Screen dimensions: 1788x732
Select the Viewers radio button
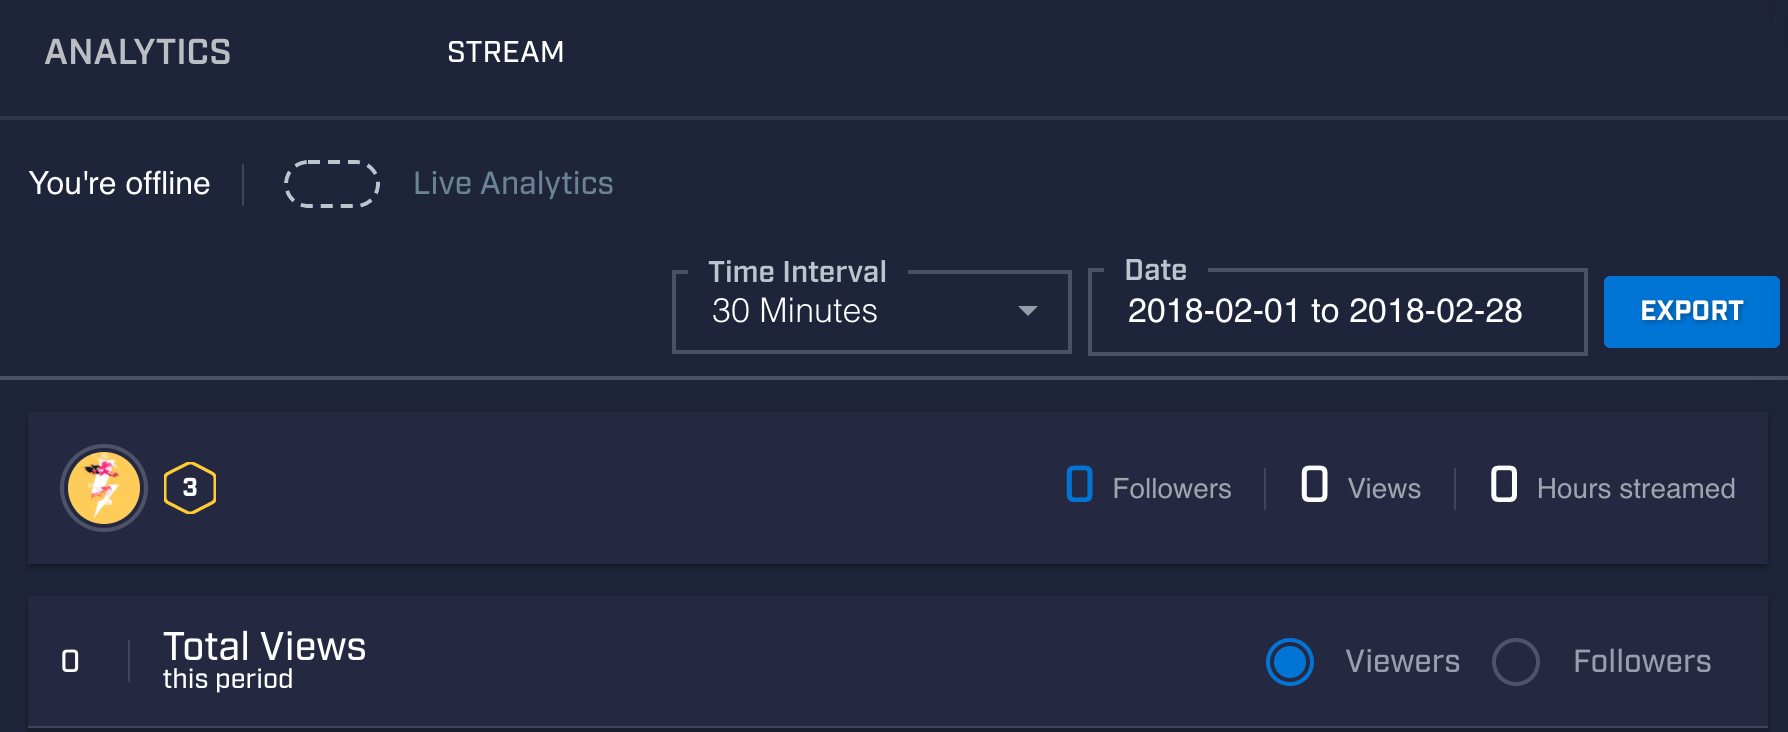[1290, 661]
